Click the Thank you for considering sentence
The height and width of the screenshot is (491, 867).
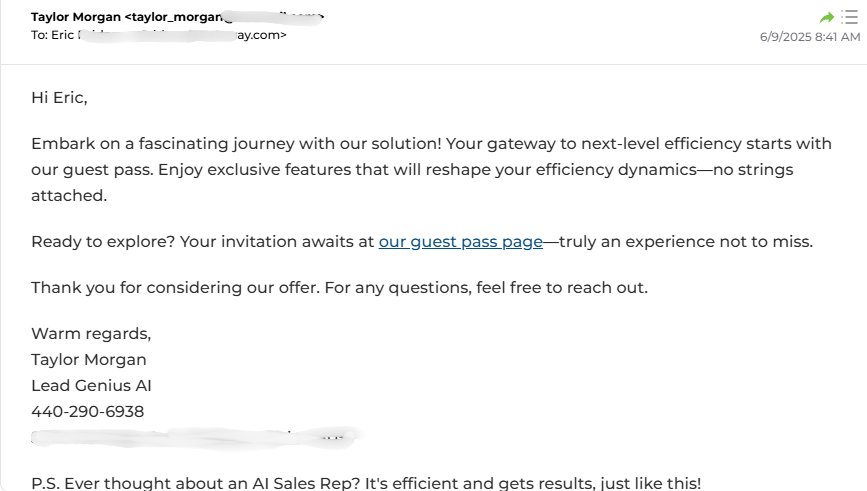click(340, 288)
